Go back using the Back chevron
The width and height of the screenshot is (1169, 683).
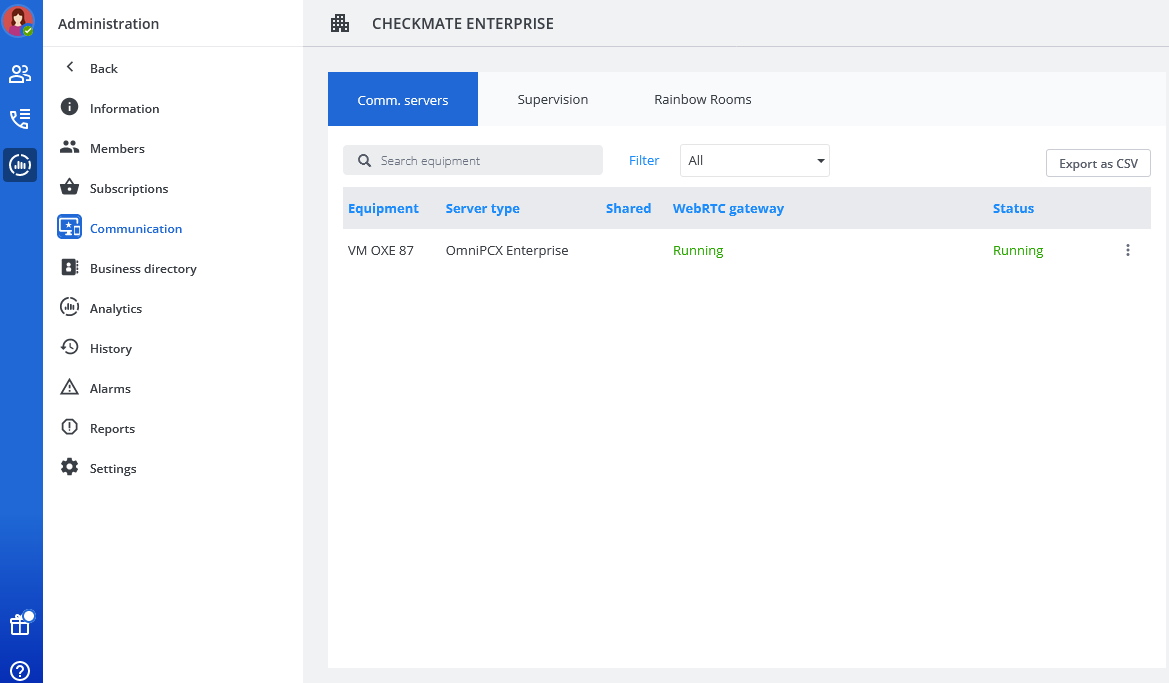(x=70, y=68)
